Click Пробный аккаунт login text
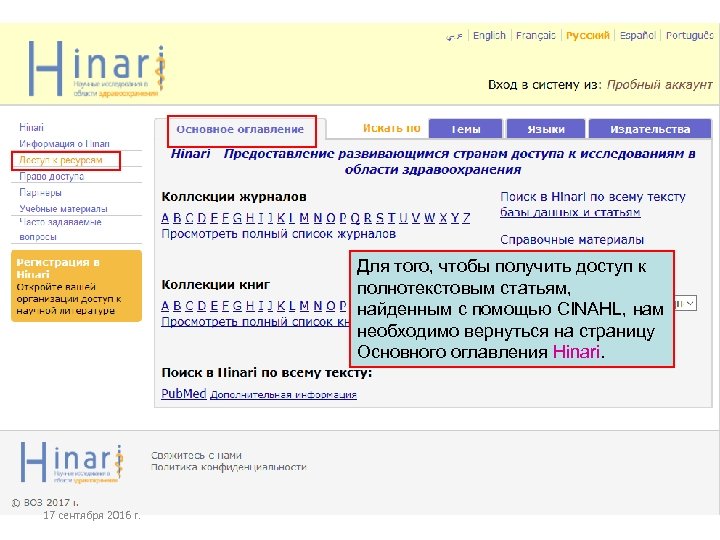 [659, 84]
